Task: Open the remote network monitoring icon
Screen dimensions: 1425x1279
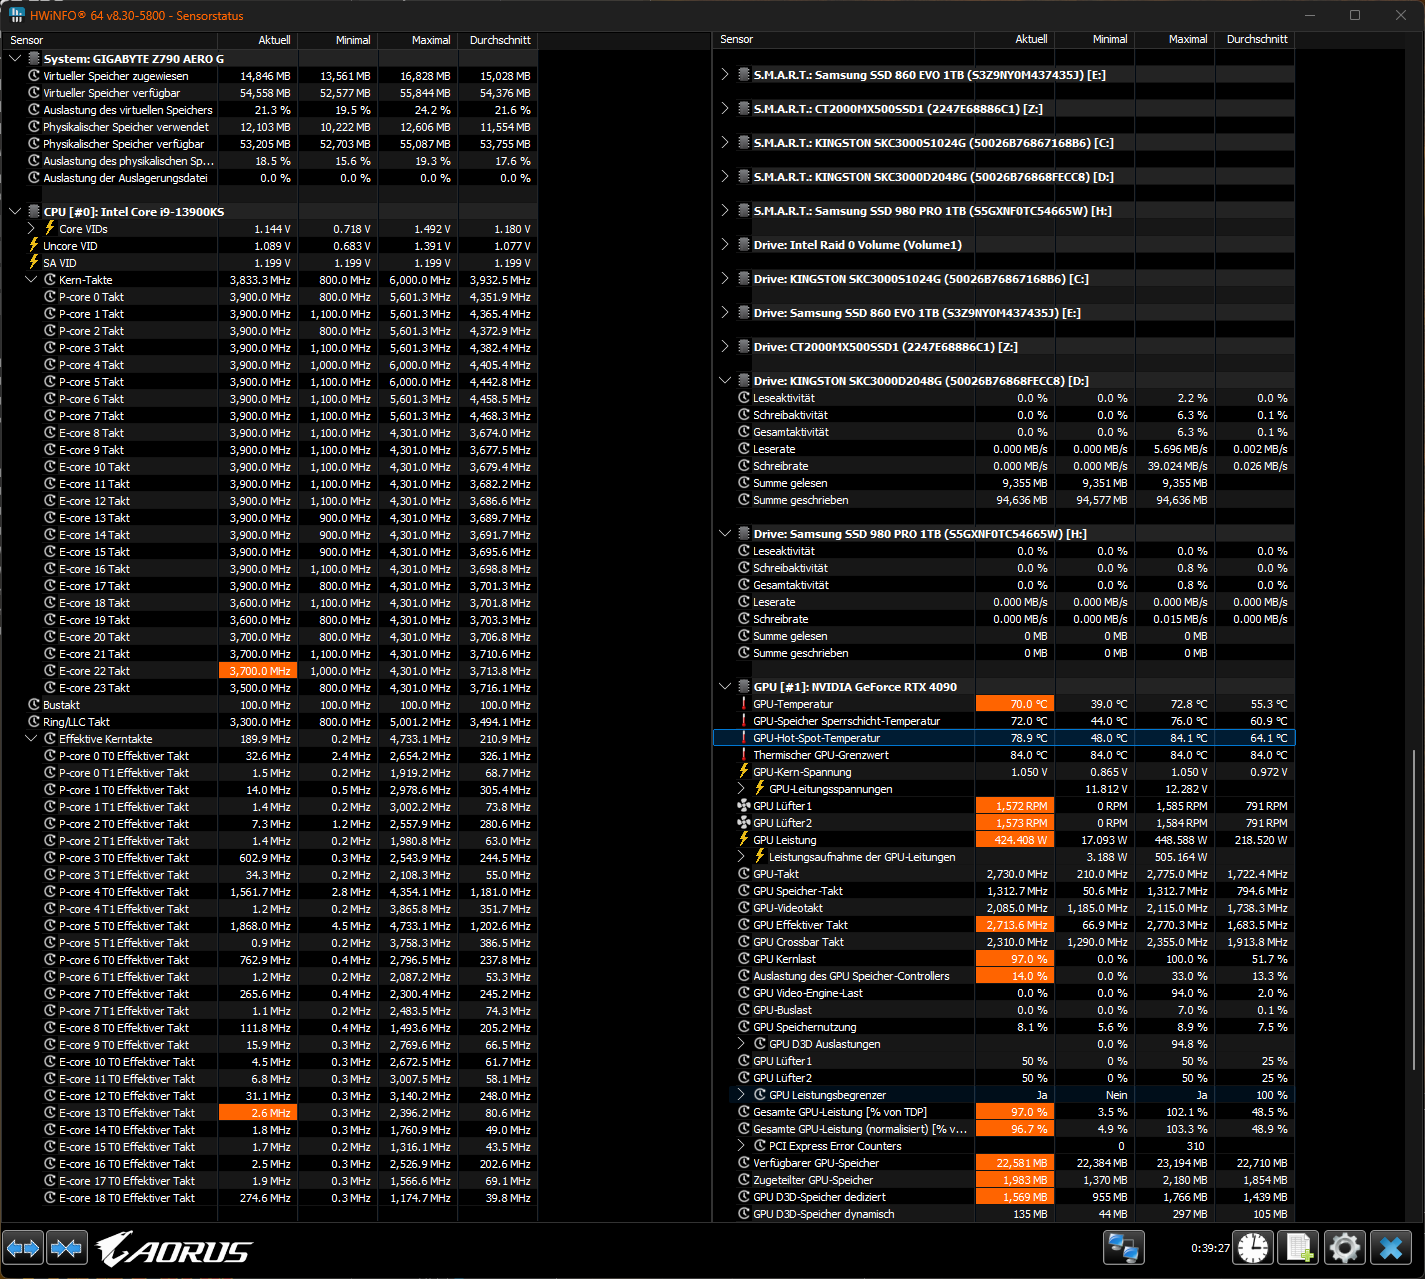Action: [x=1123, y=1248]
